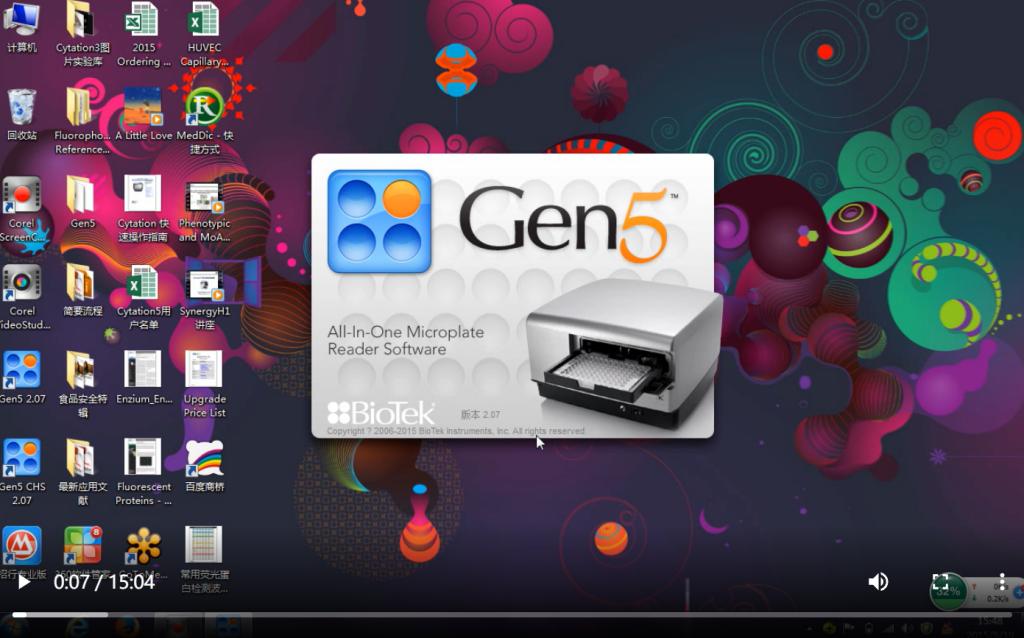Select the Fluorophore Reference folder
This screenshot has width=1024, height=638.
(x=82, y=121)
